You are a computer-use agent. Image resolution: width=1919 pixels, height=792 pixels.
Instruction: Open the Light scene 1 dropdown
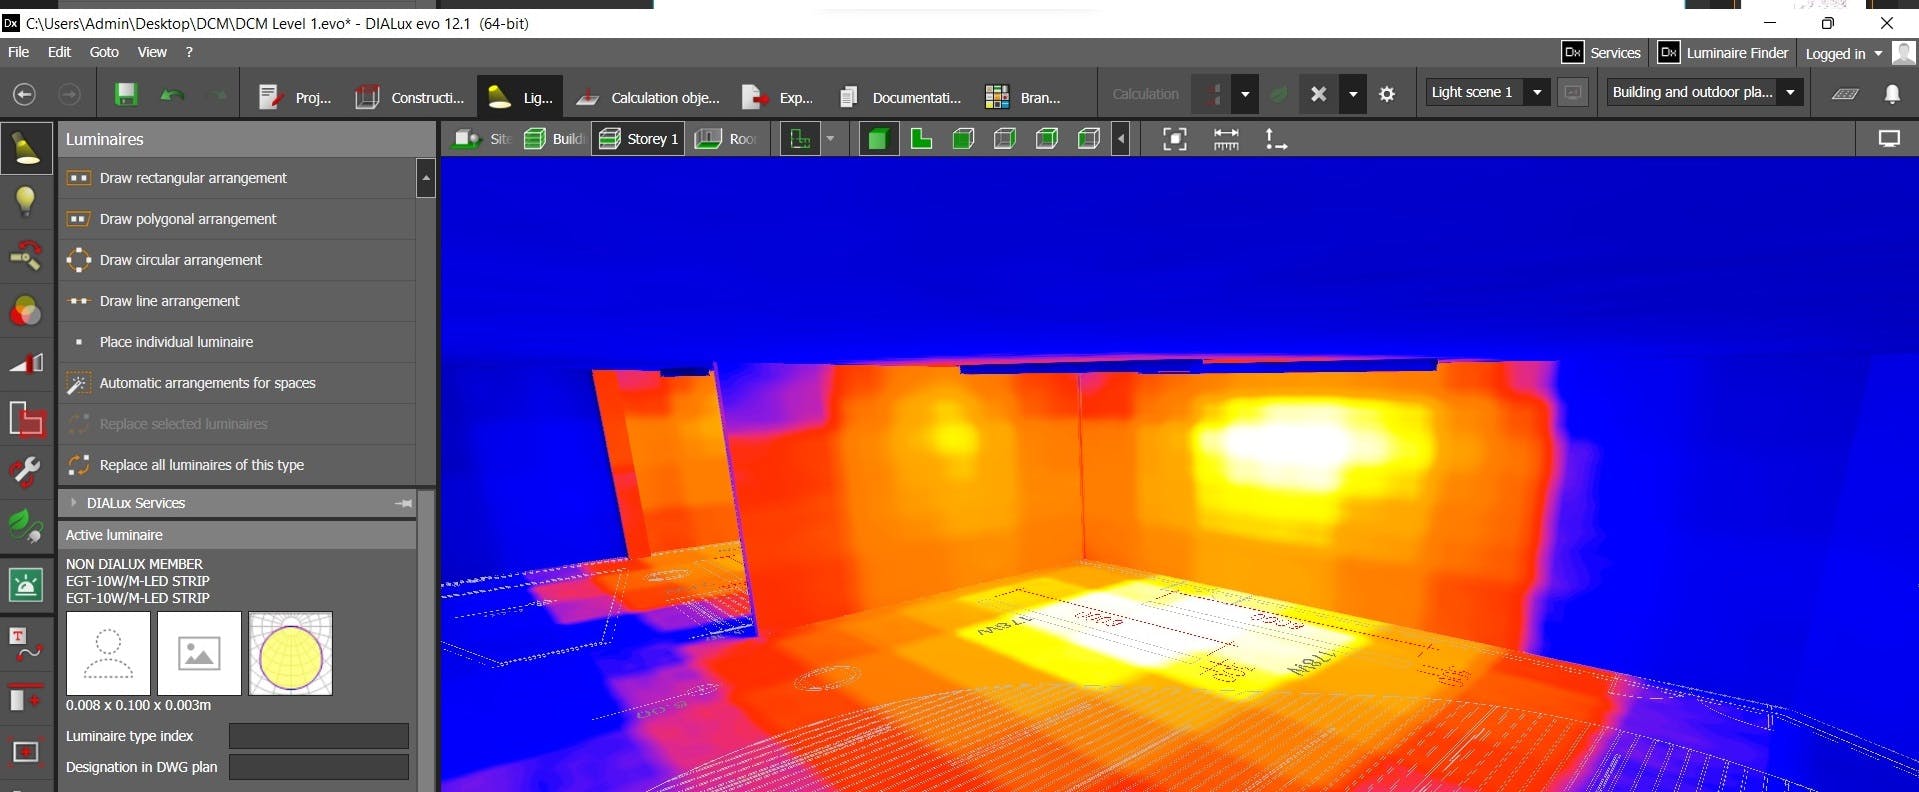1537,93
